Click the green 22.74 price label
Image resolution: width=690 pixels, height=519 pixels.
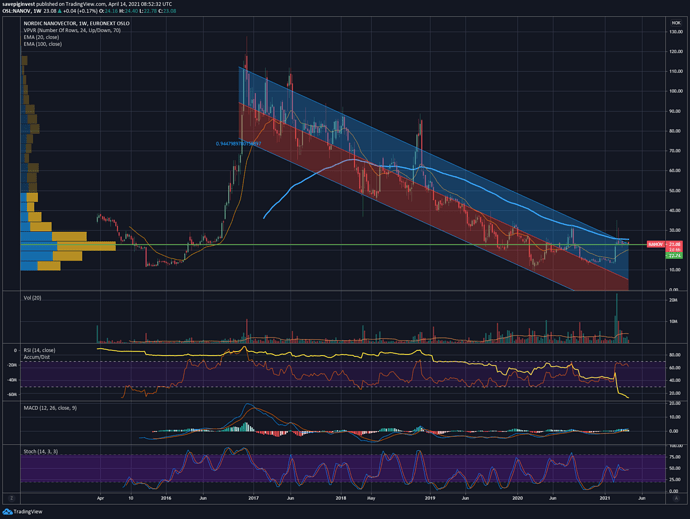(x=675, y=255)
